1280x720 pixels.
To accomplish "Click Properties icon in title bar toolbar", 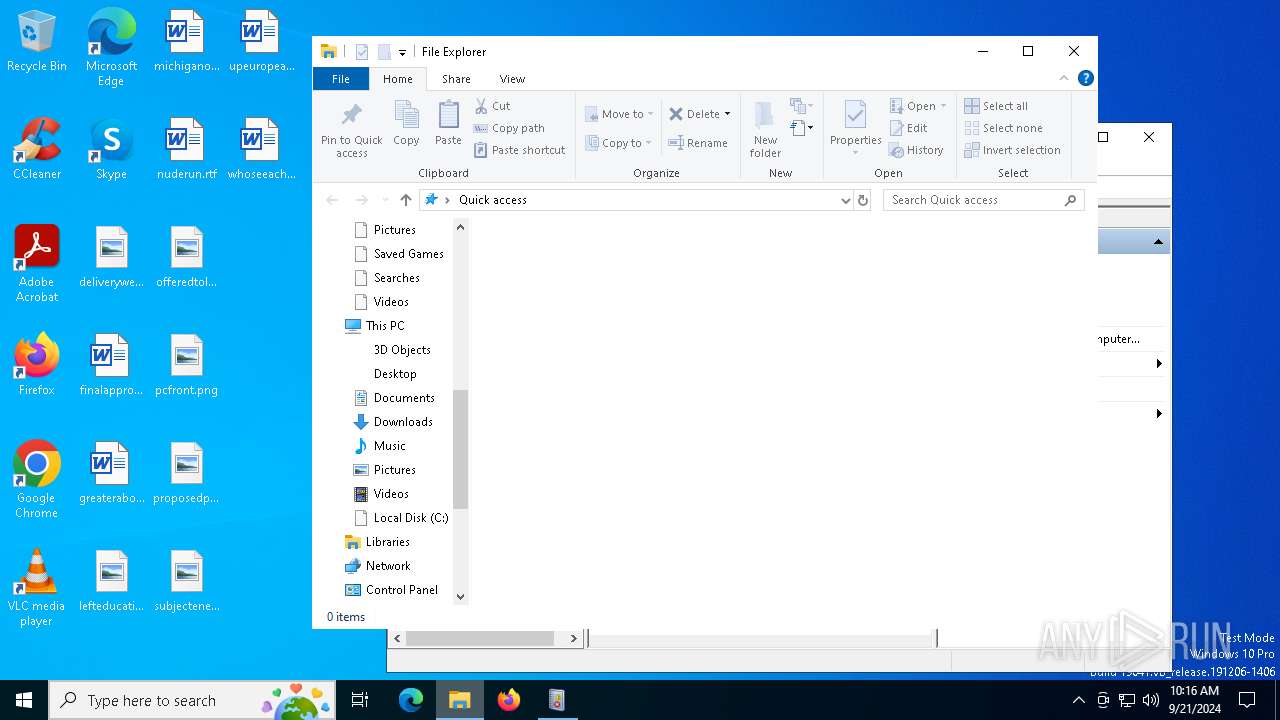I will 362,52.
